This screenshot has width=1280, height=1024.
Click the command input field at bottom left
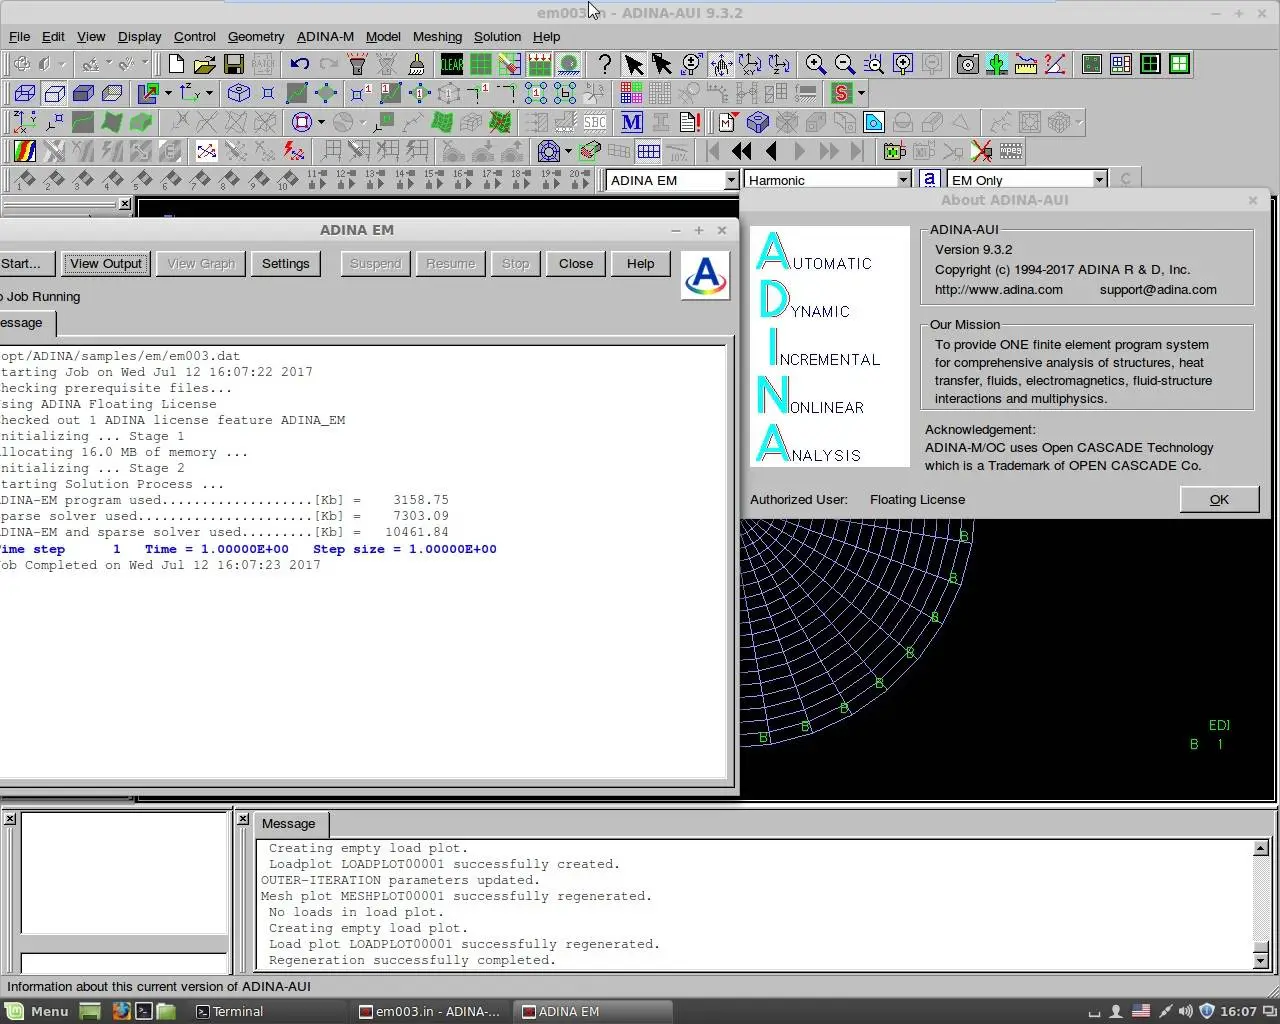tap(124, 964)
